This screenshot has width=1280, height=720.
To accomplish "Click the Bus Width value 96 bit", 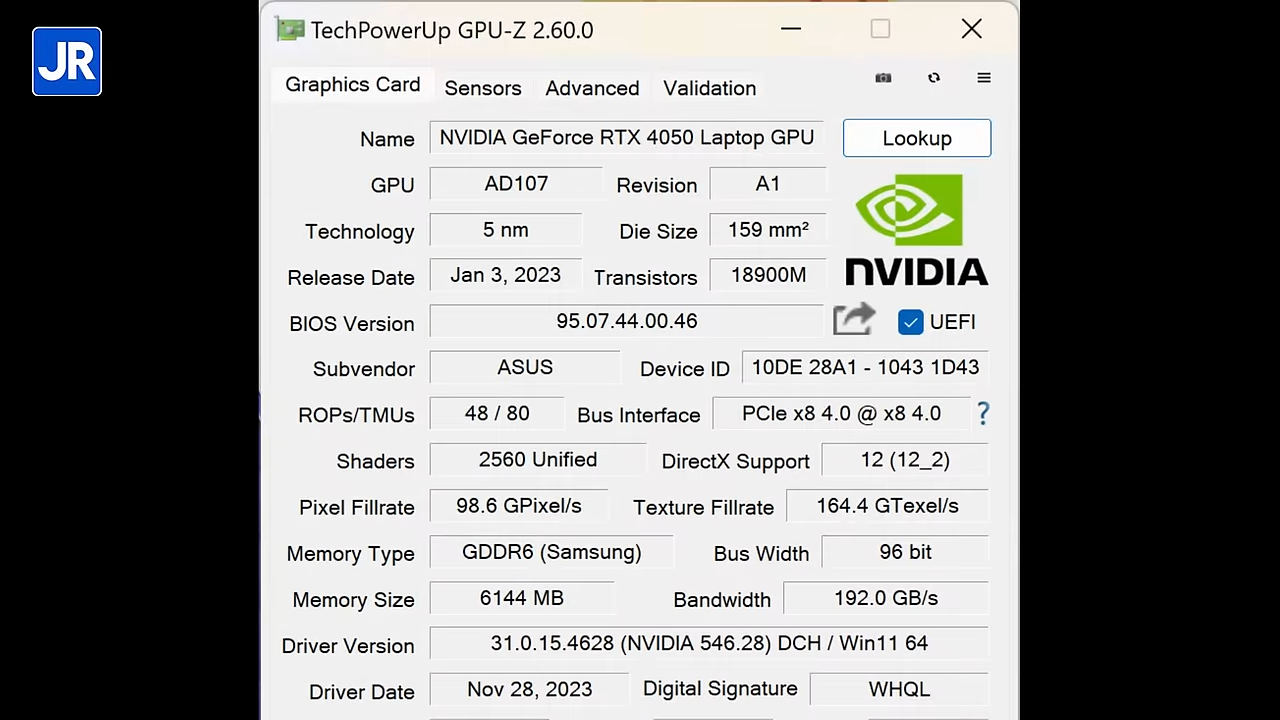I will pos(905,552).
